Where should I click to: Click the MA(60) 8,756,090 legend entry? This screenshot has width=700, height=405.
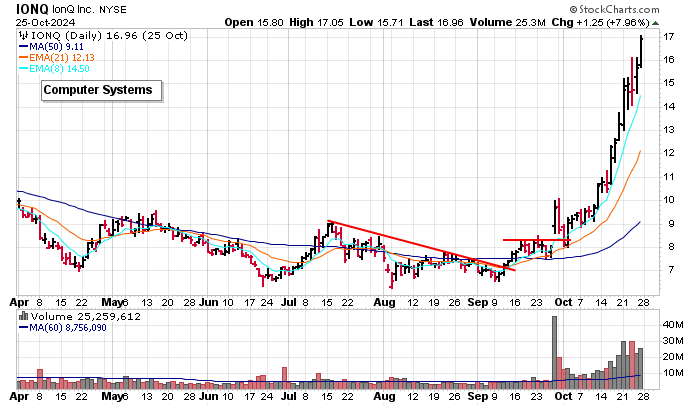[x=68, y=328]
